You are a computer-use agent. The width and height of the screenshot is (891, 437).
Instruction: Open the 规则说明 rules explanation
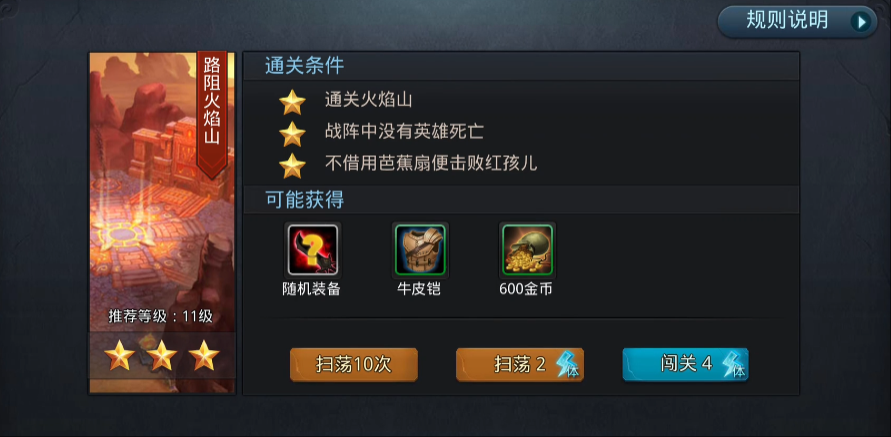tap(797, 22)
